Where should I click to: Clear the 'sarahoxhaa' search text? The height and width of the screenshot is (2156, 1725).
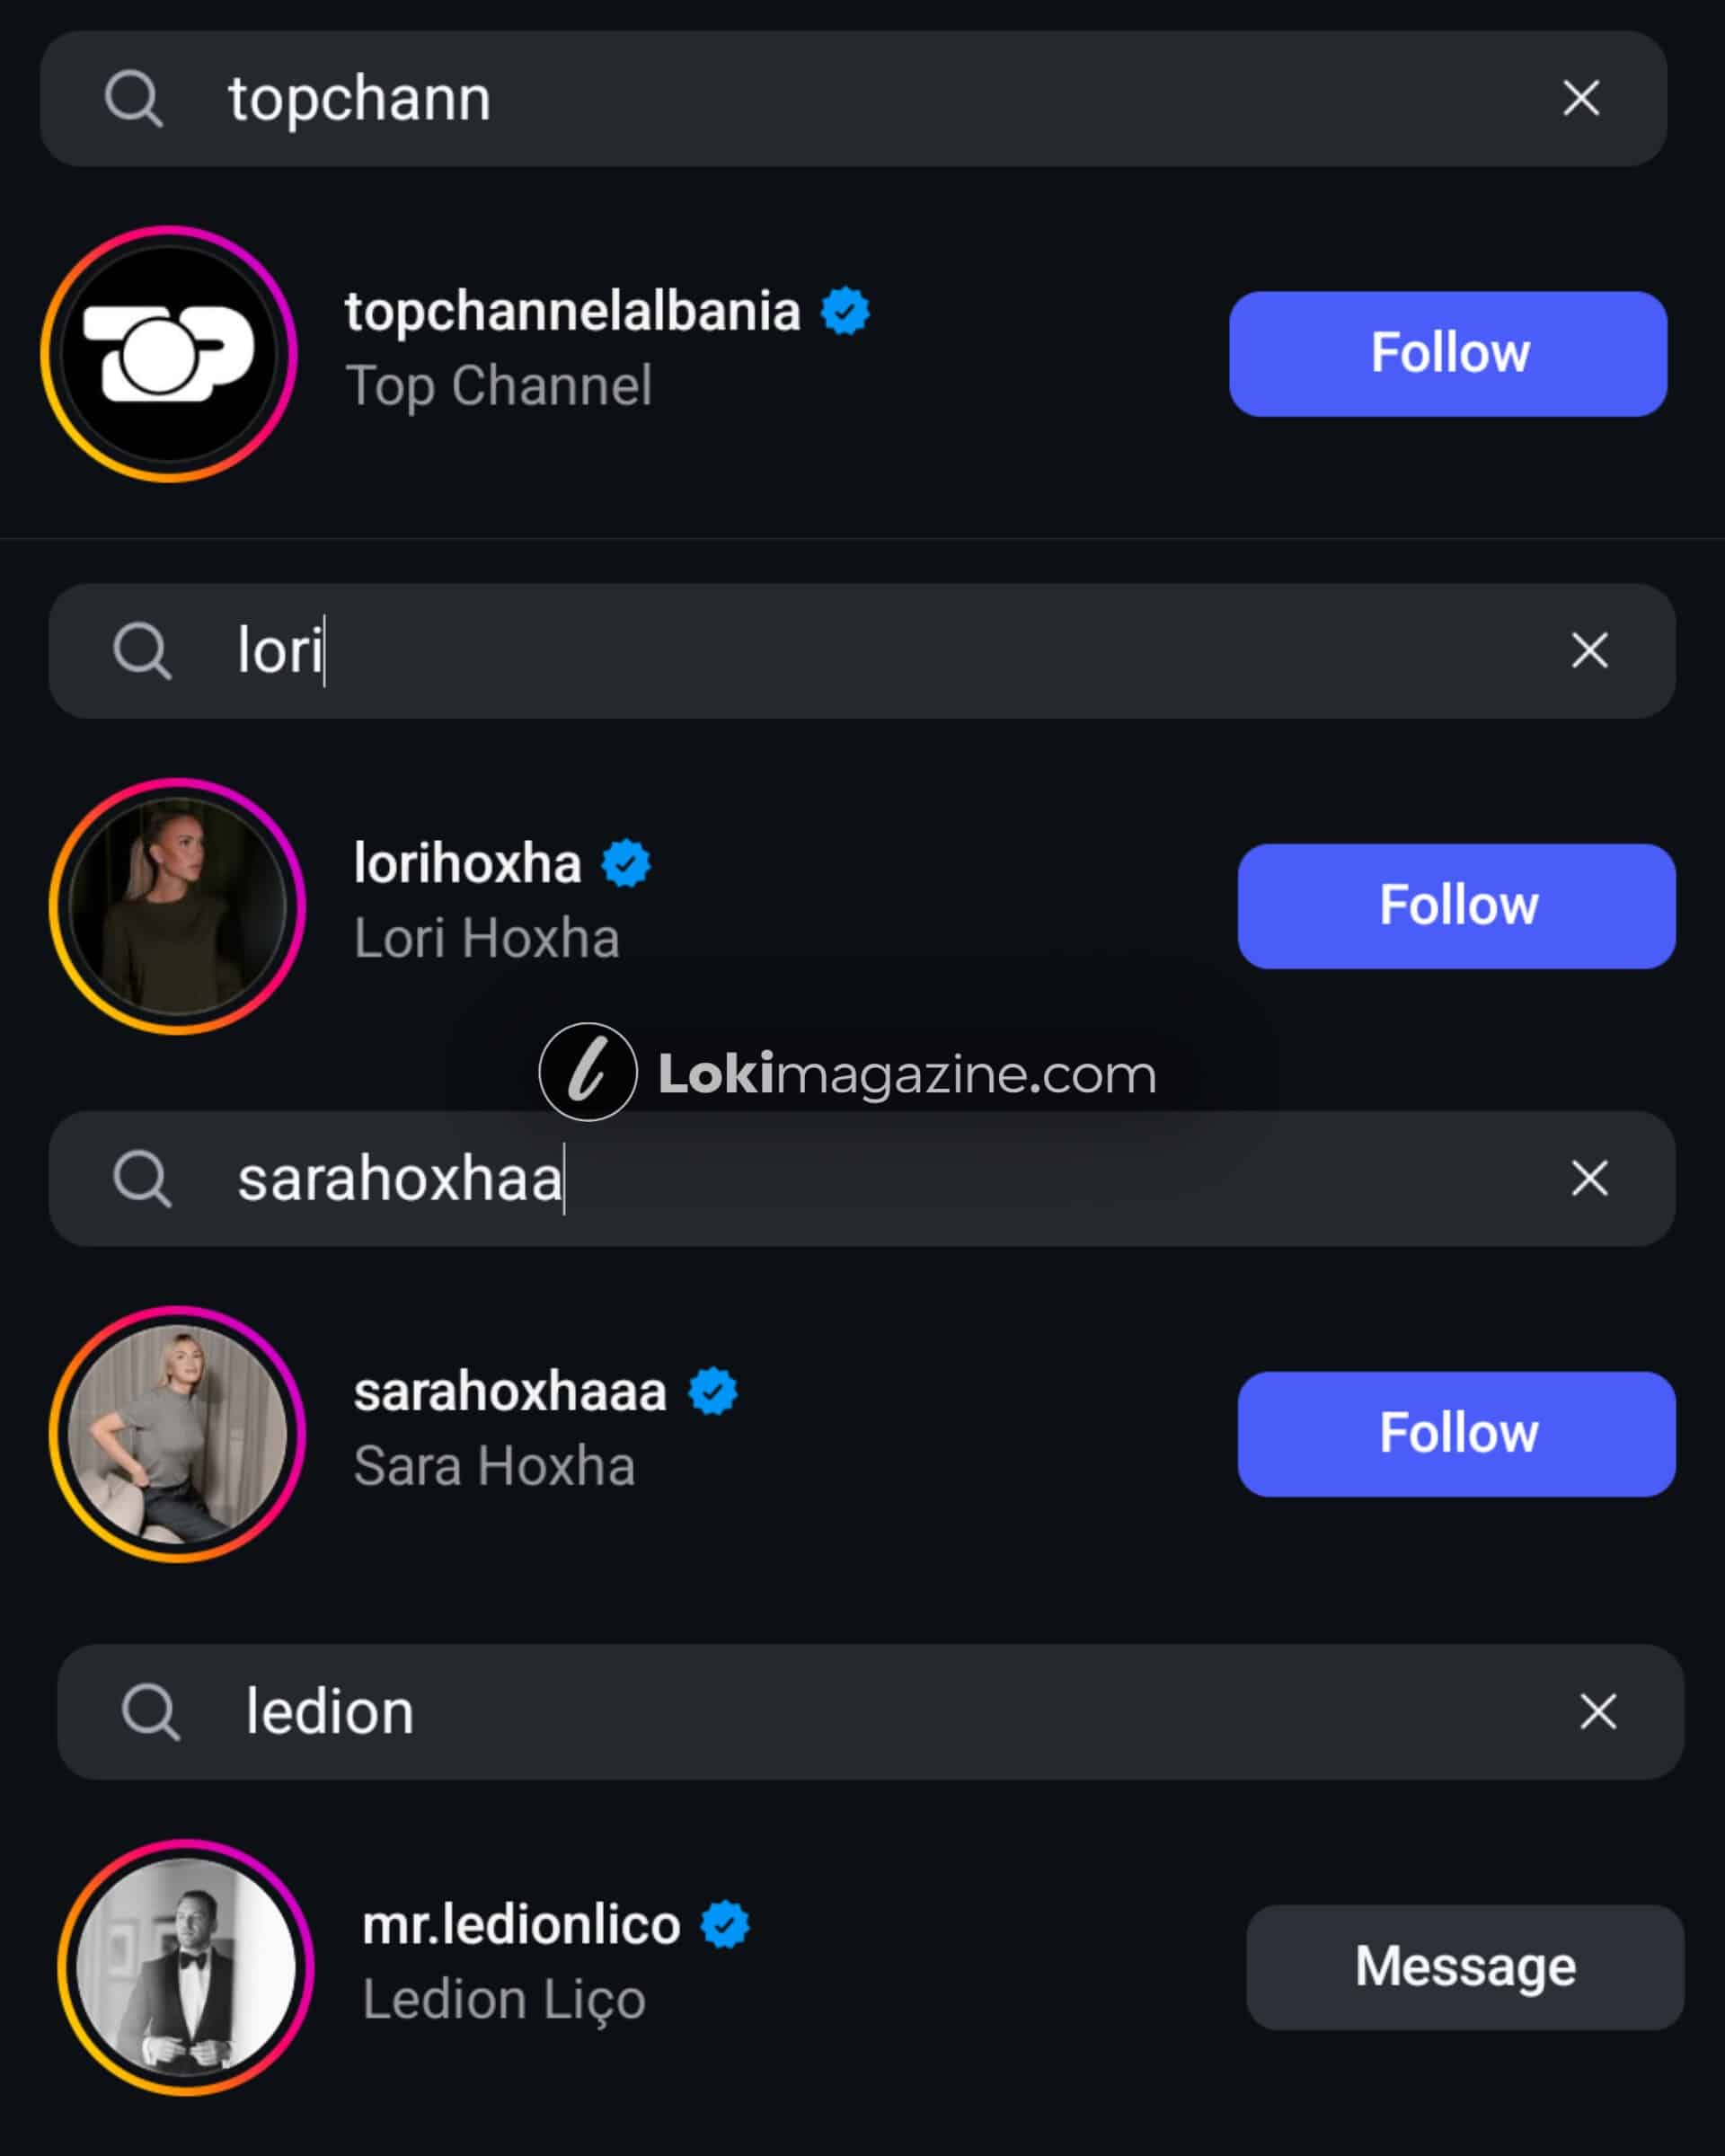(x=1589, y=1178)
